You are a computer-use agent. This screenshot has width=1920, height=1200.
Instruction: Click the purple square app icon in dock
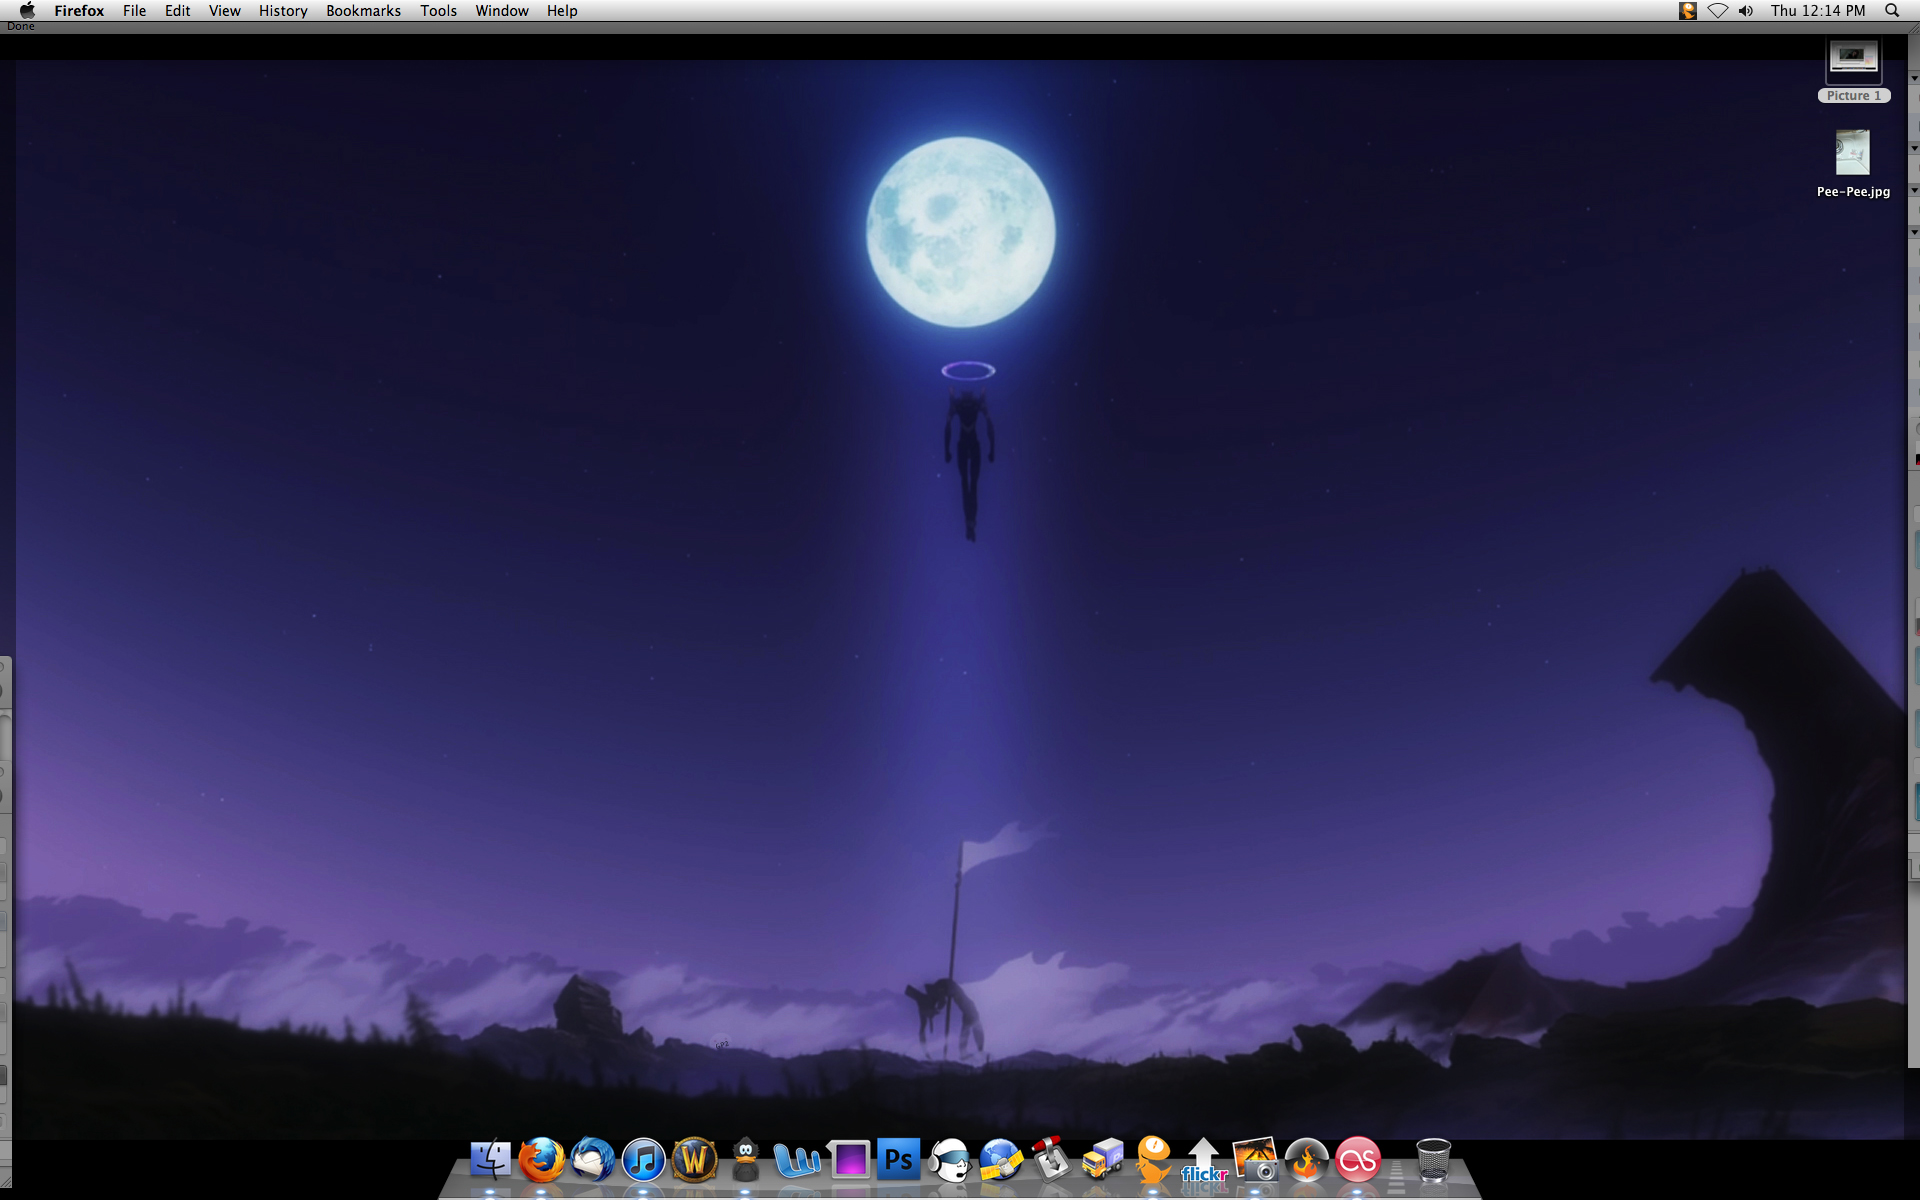click(849, 1160)
